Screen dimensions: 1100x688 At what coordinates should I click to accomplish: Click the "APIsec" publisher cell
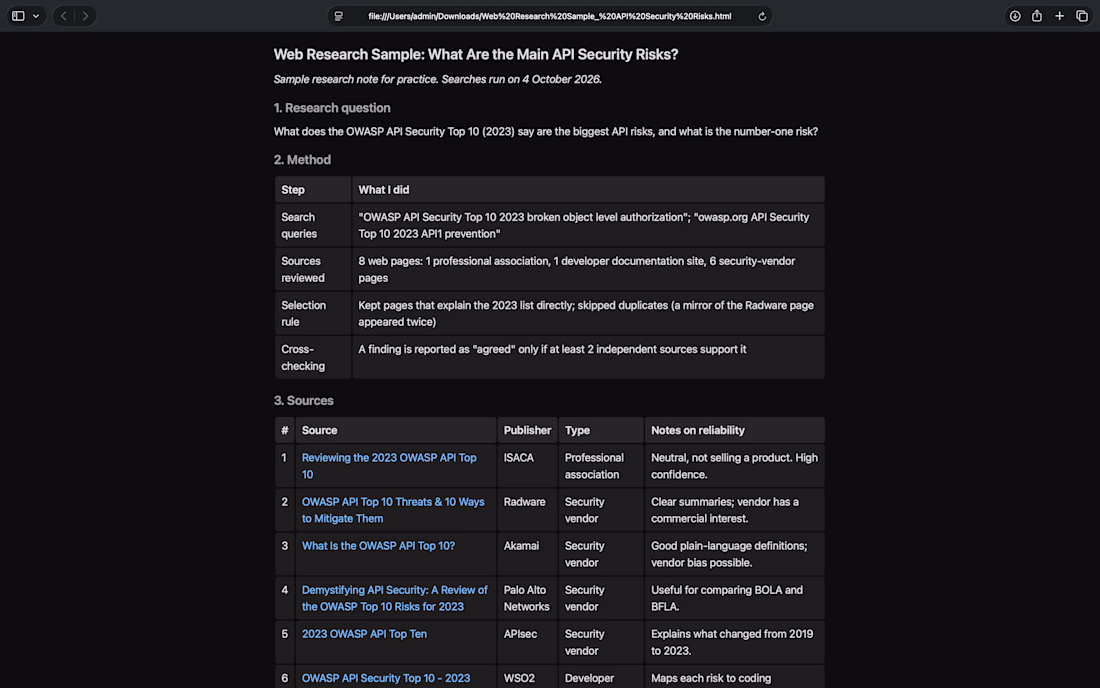click(528, 642)
